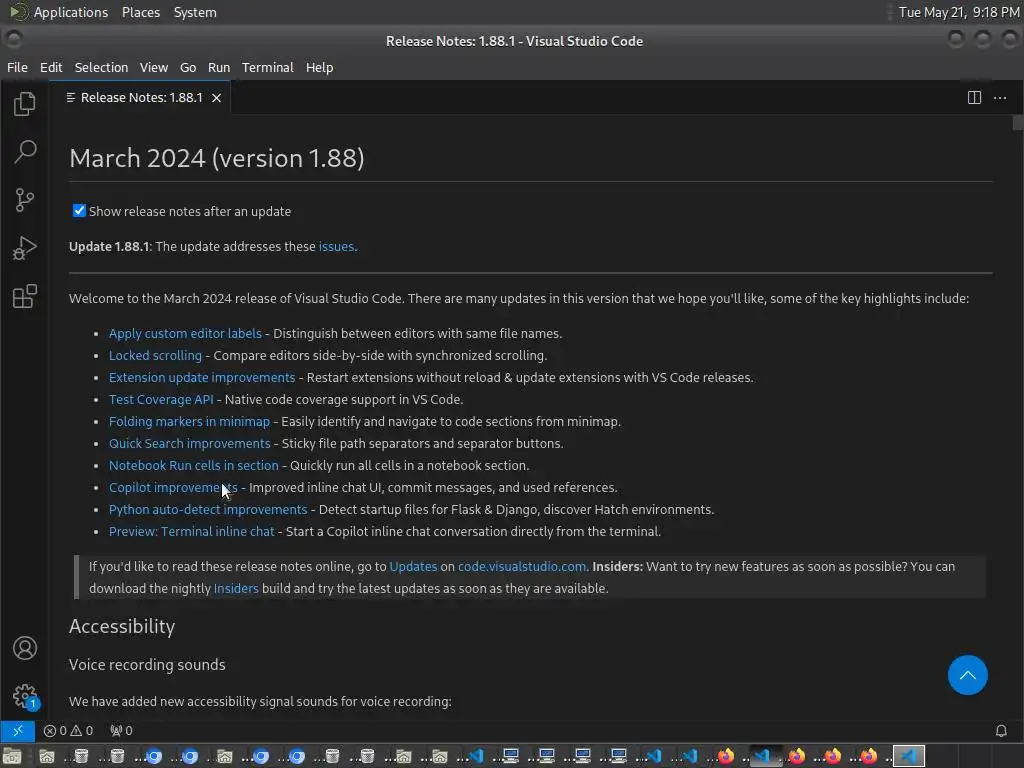
Task: Open the Explorer view in activity bar
Action: coord(24,104)
